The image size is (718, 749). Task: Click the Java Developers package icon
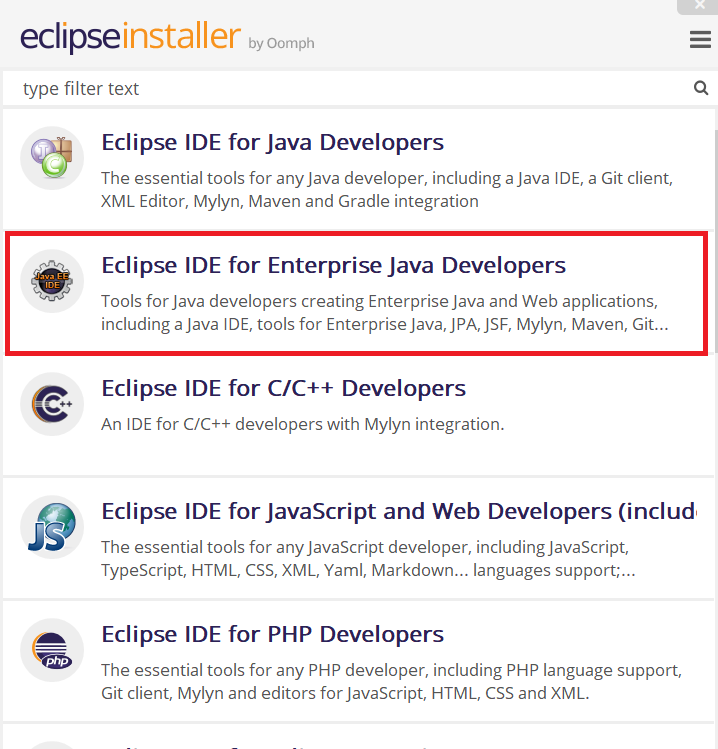point(52,158)
